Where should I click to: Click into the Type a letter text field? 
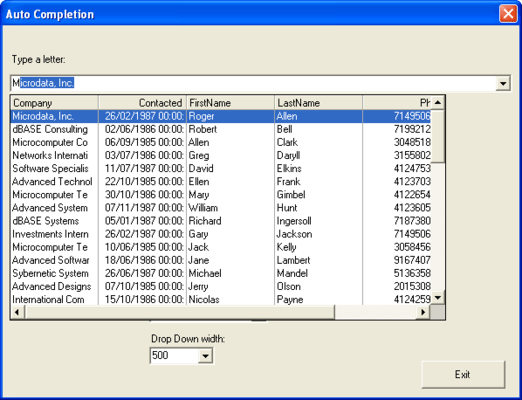click(253, 83)
